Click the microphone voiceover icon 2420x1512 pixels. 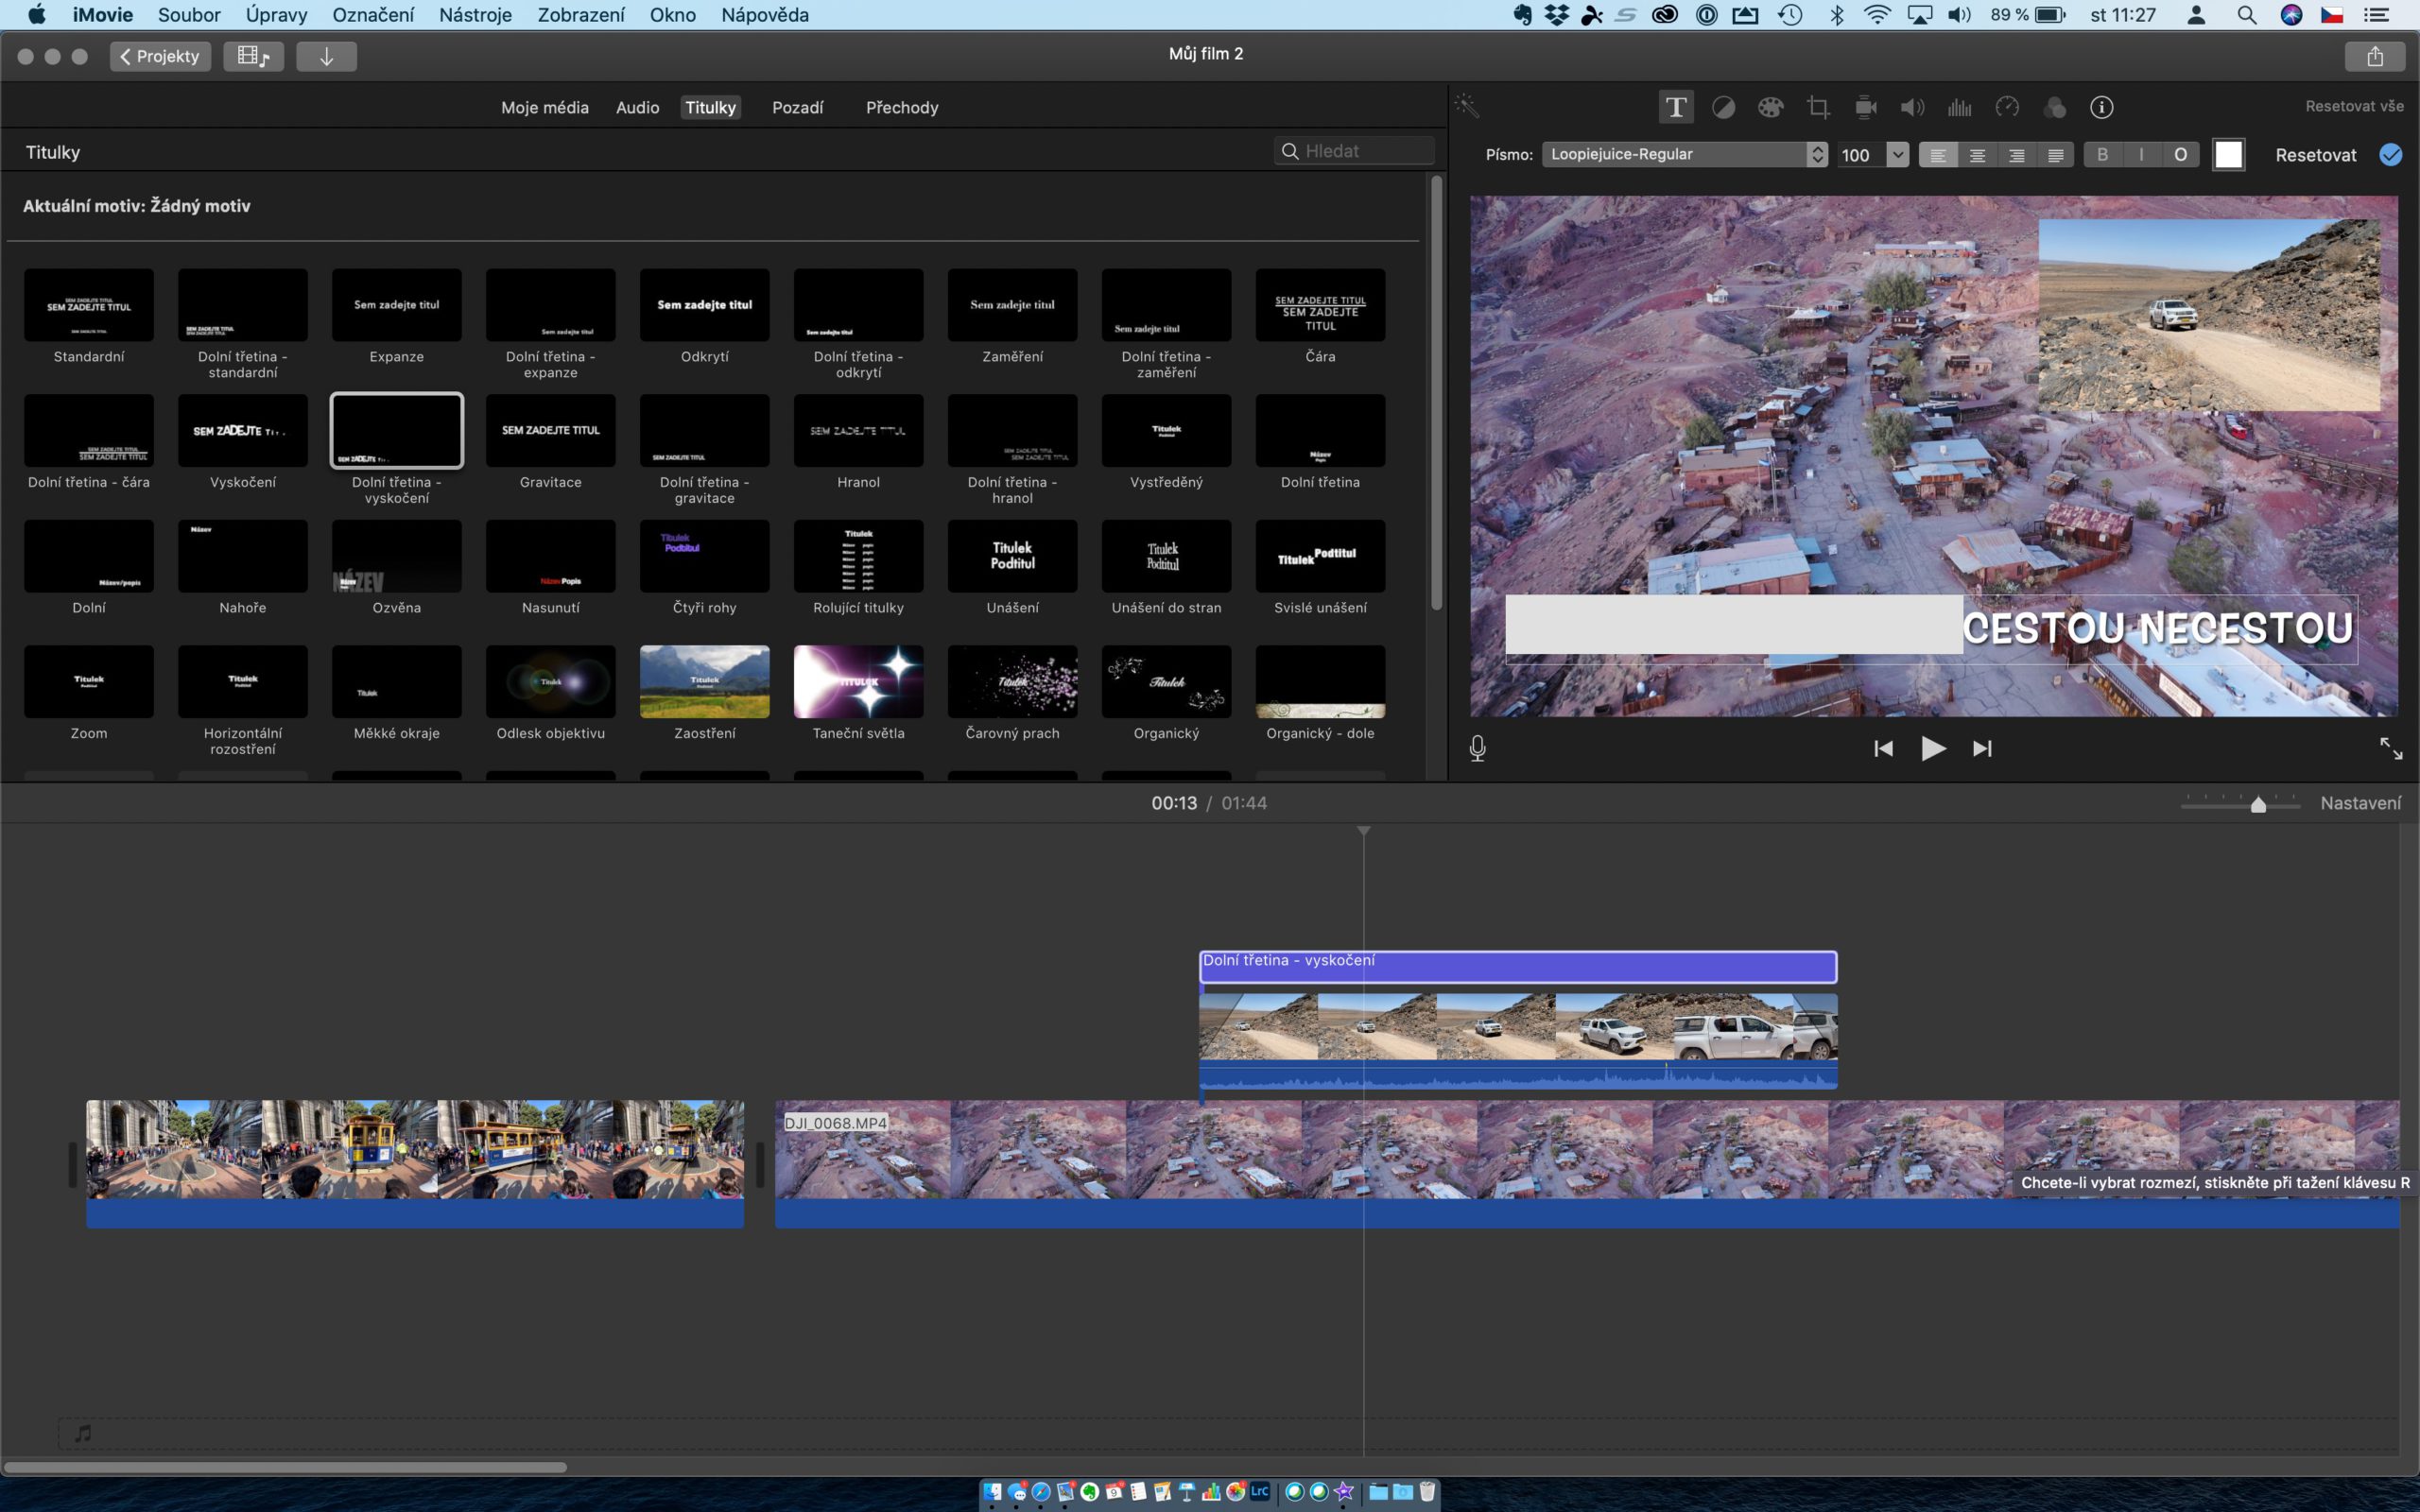[1477, 748]
